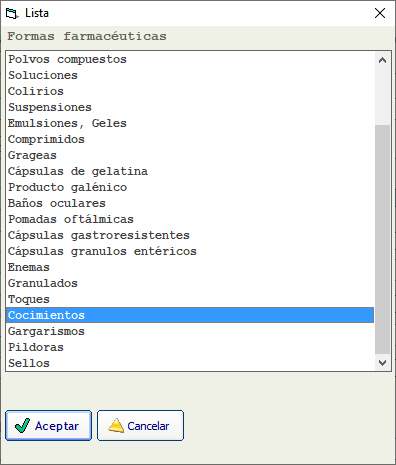Click the yellow triangle icon on Cancelar

[116, 426]
